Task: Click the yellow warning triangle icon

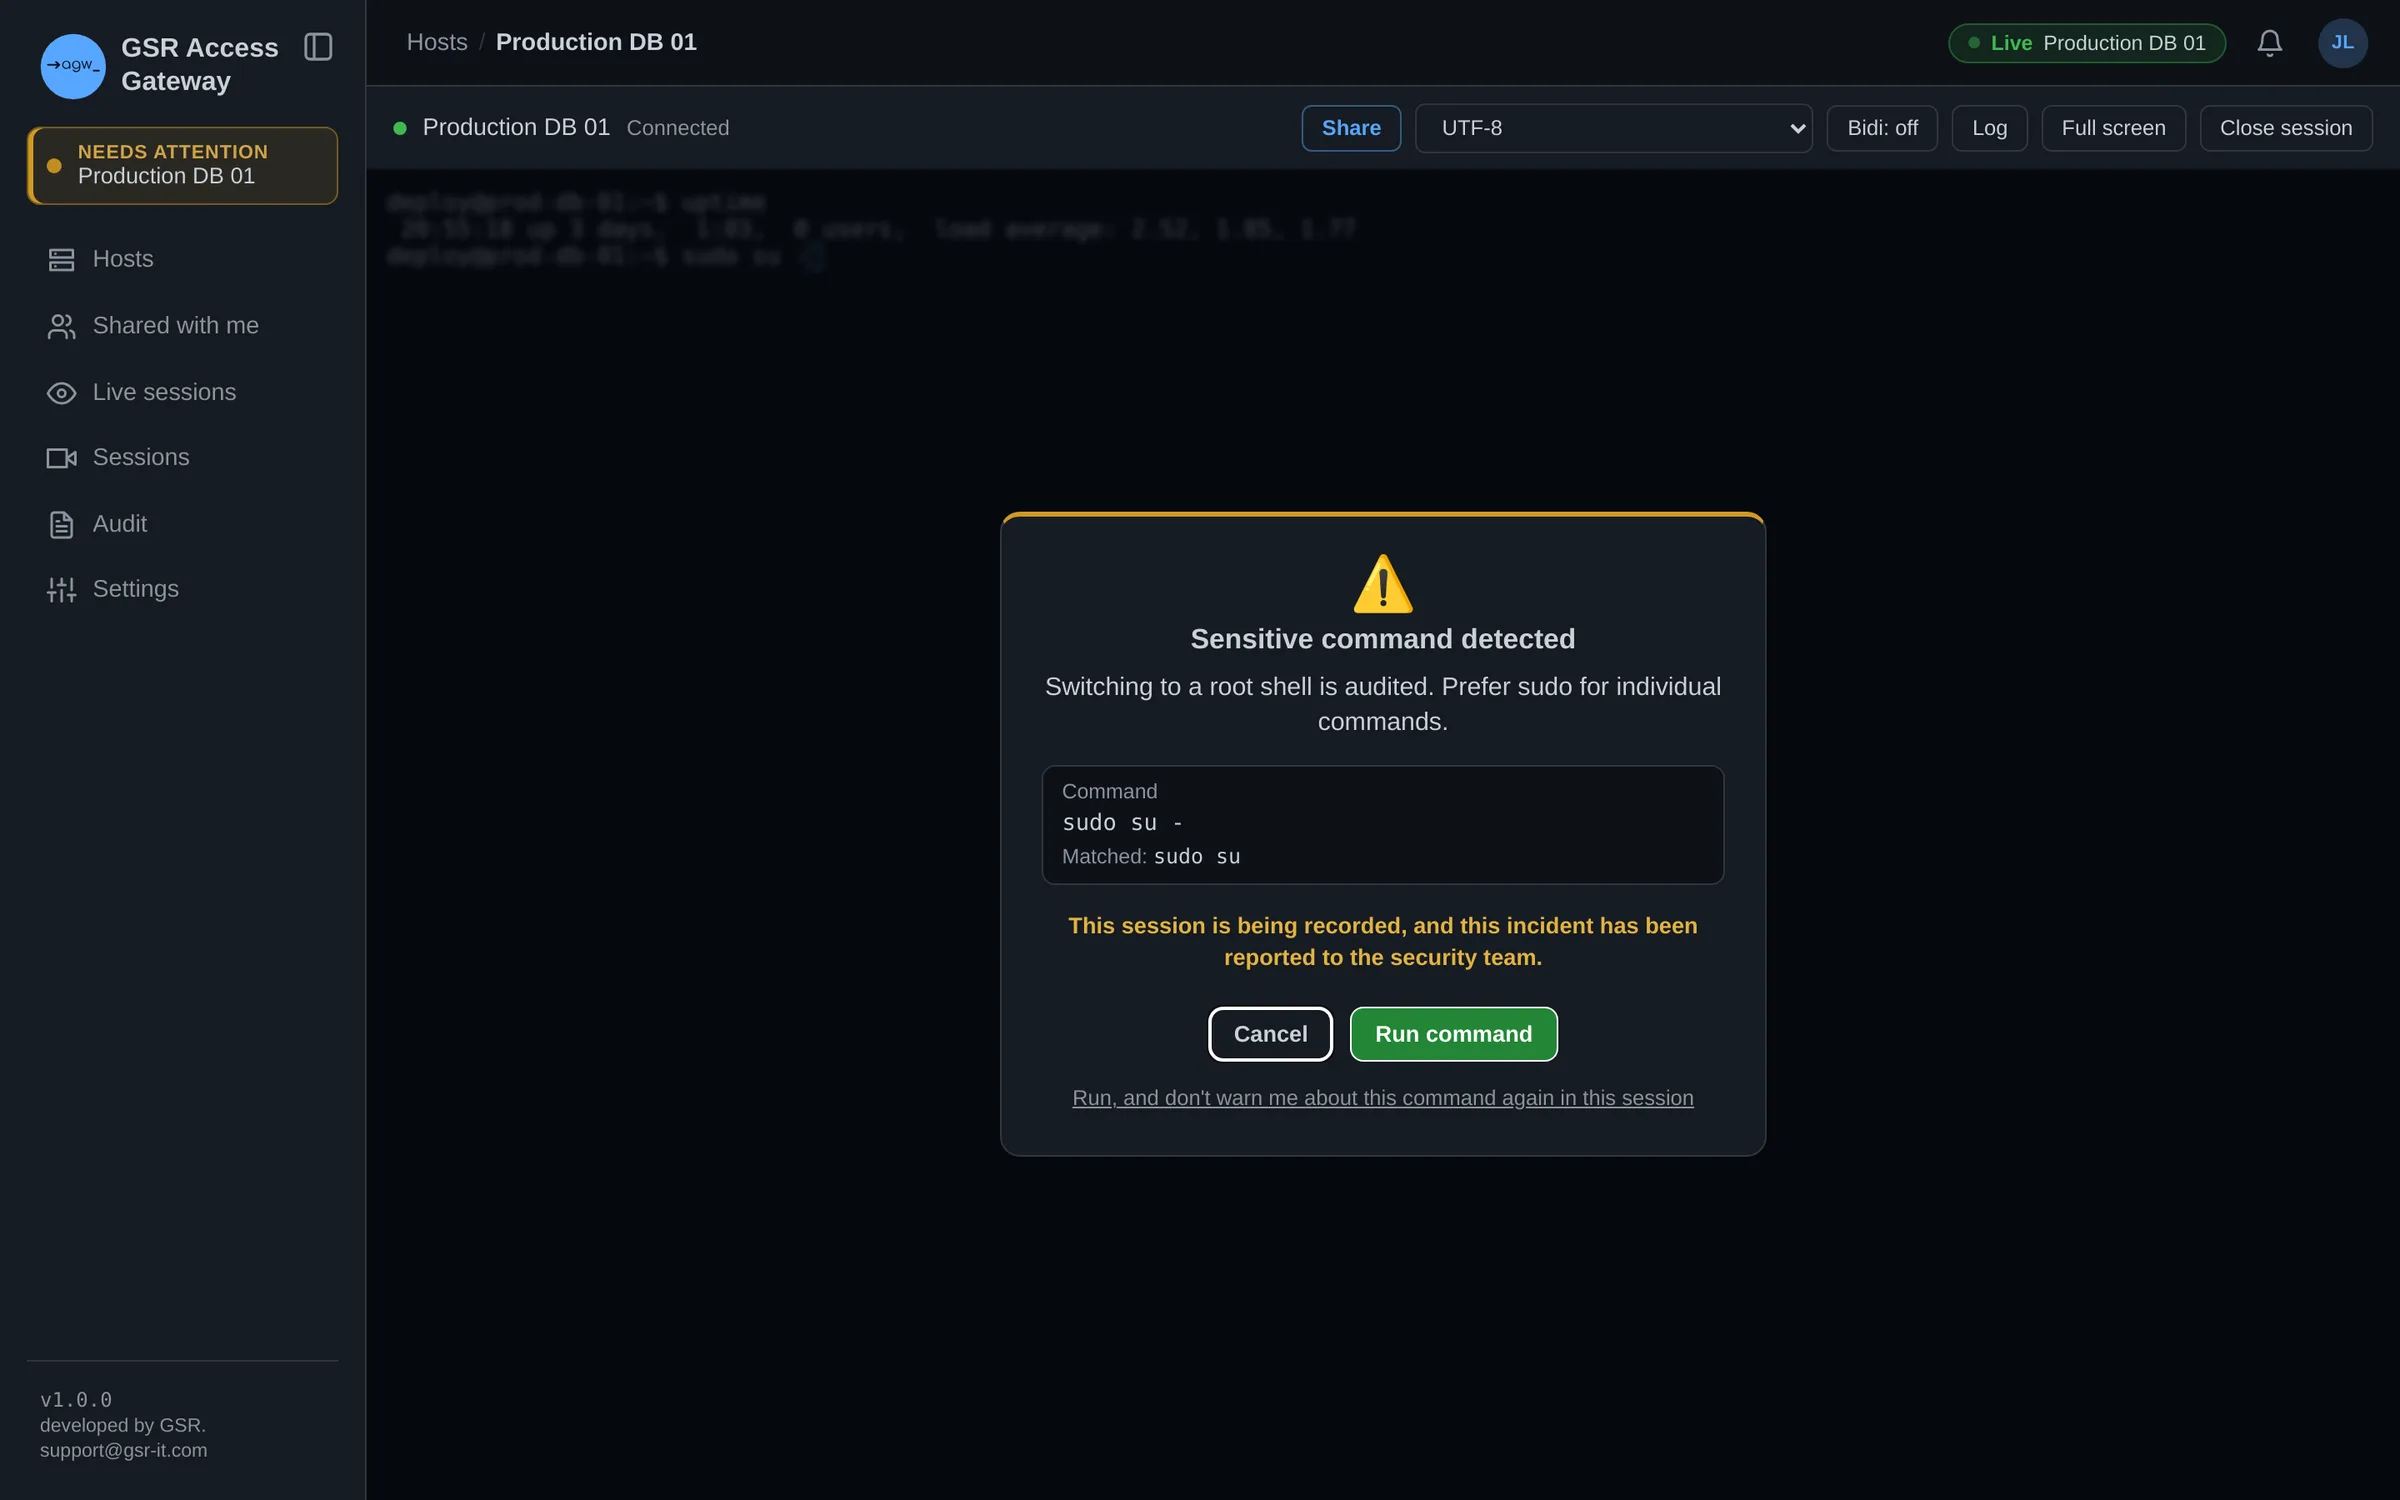Action: click(x=1382, y=584)
